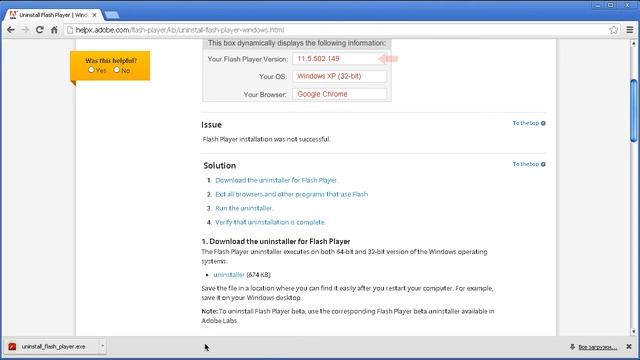Screen dimensions: 640x360
Task: Open Download the uninstaller for Flash Player link
Action: pos(276,180)
